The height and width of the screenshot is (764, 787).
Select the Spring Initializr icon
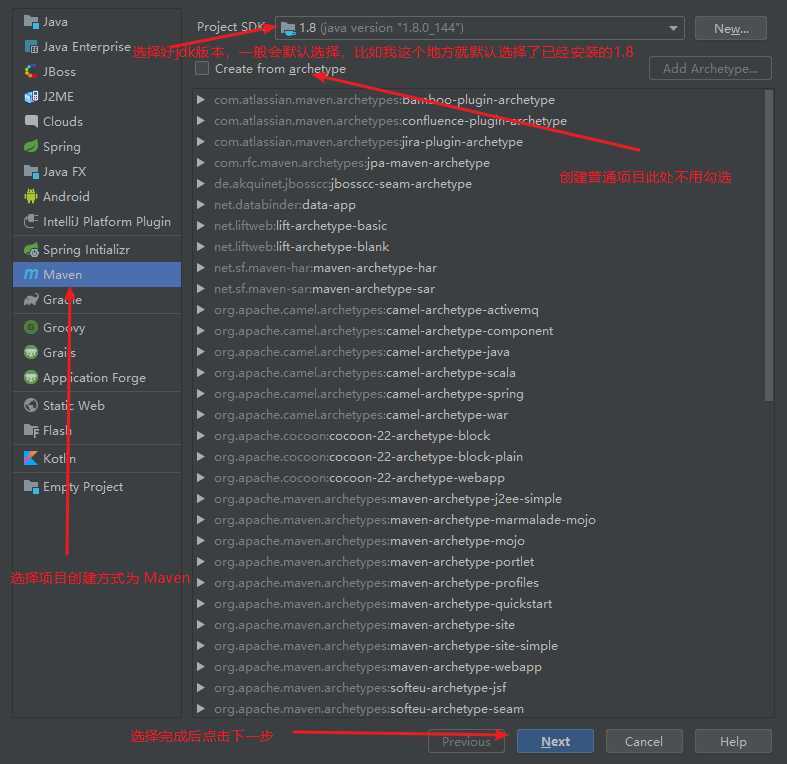tap(31, 249)
